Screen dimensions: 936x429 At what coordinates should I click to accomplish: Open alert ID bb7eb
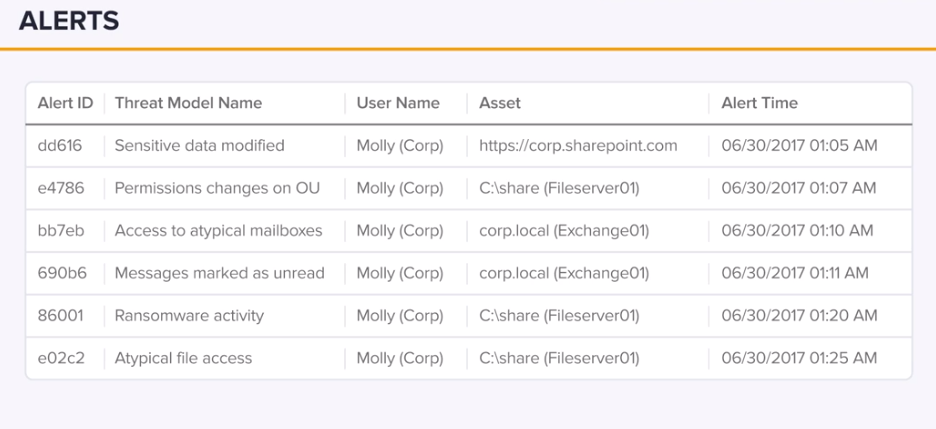[x=61, y=231]
